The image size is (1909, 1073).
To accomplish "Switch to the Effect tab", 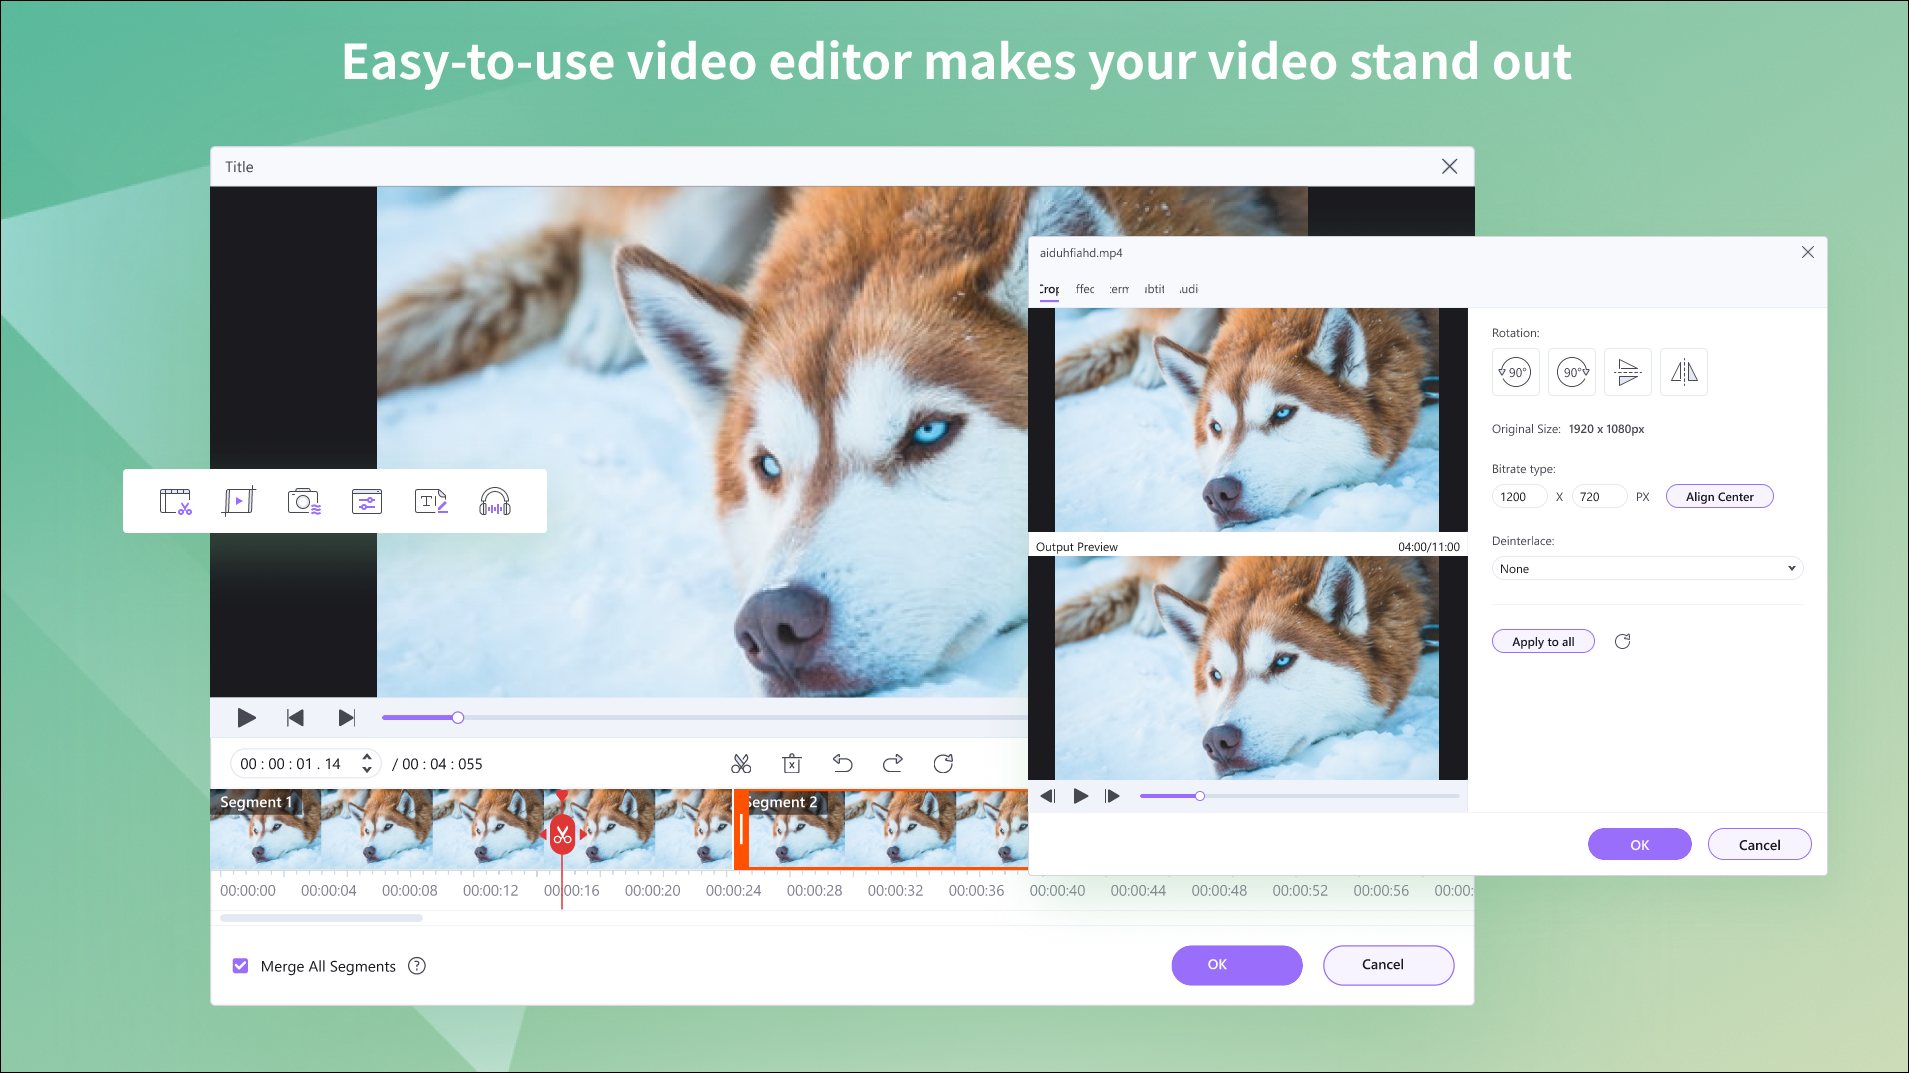I will 1085,289.
